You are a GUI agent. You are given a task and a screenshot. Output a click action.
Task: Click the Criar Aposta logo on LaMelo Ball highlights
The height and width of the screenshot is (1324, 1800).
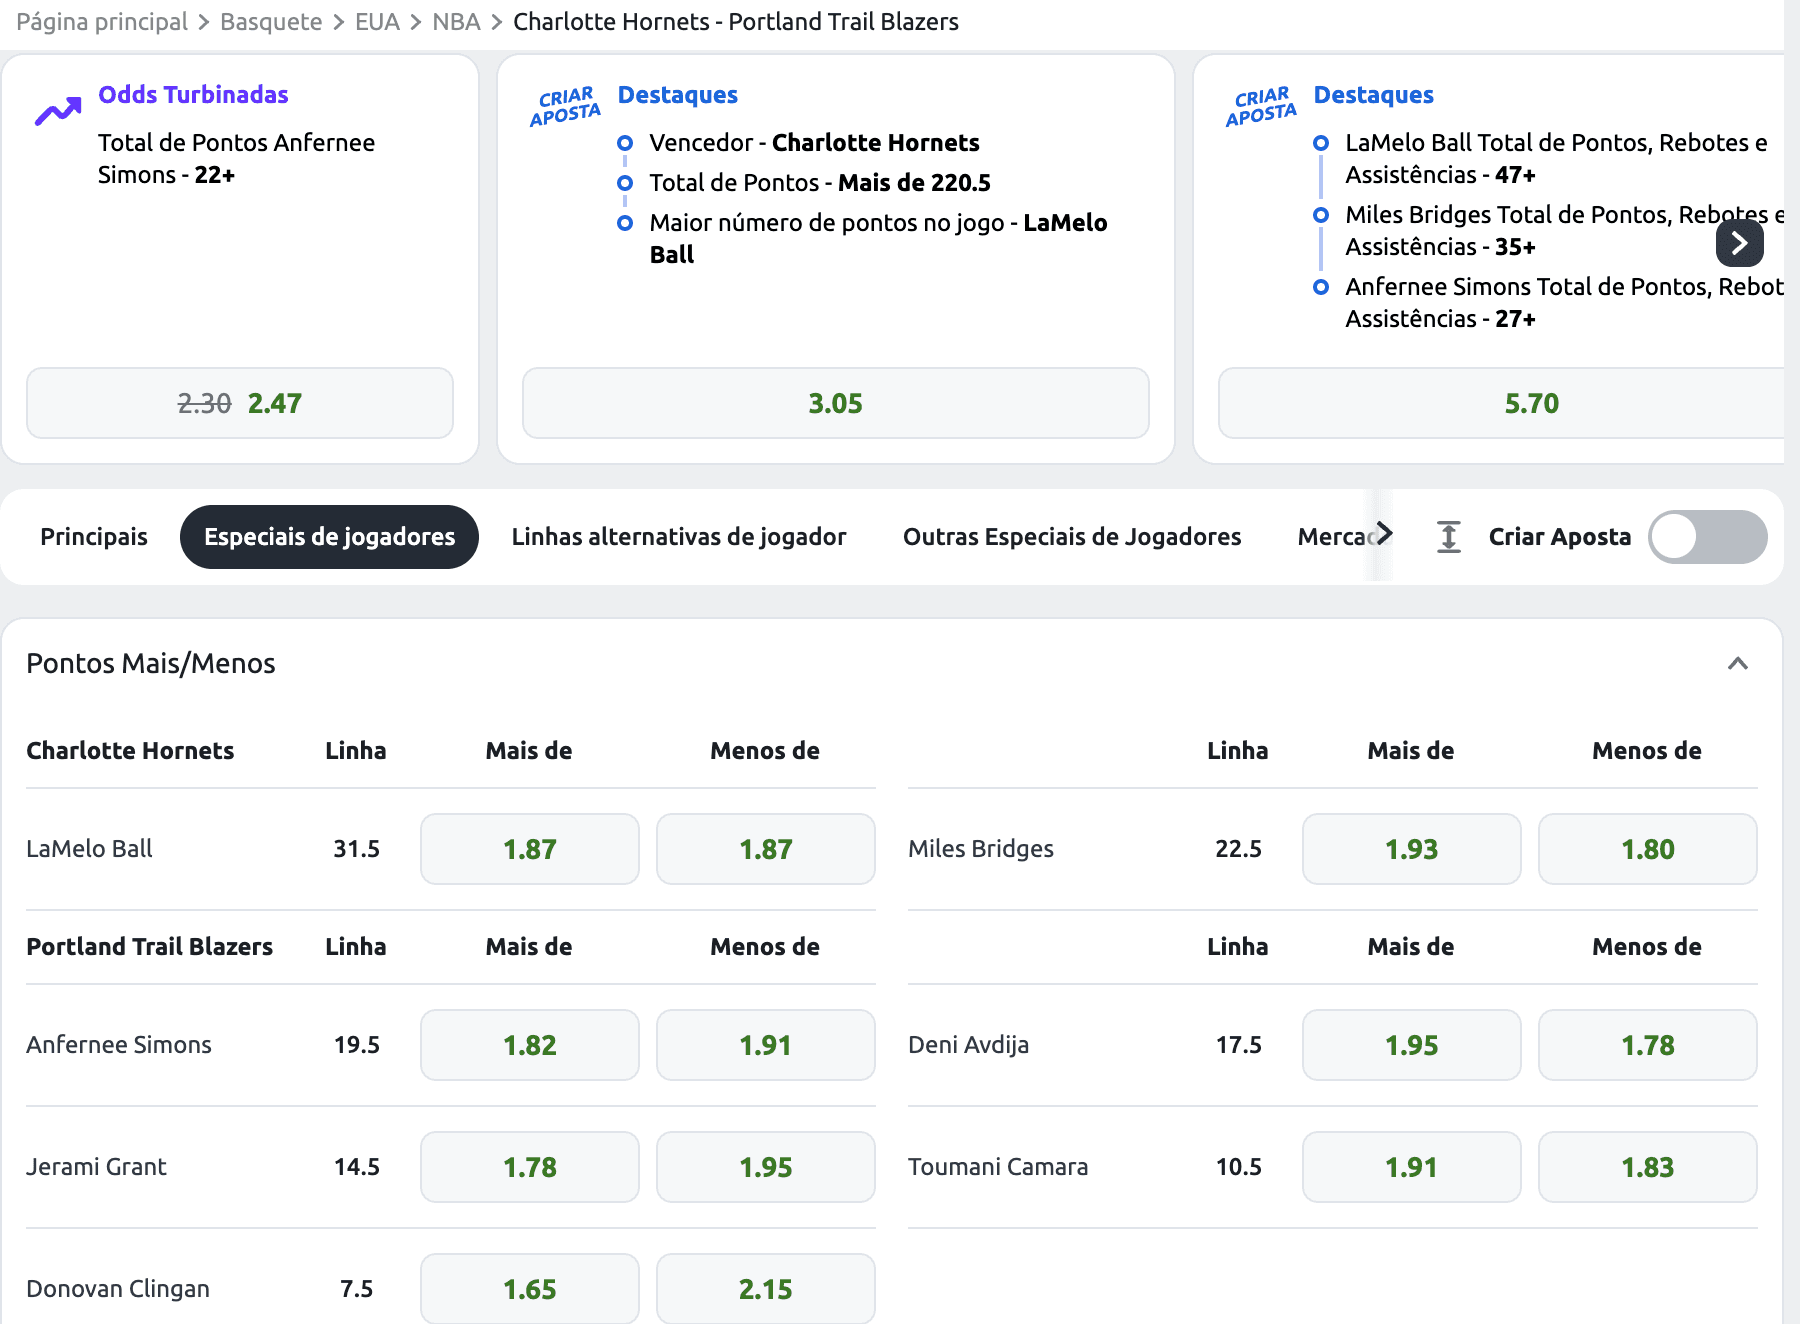[1261, 107]
